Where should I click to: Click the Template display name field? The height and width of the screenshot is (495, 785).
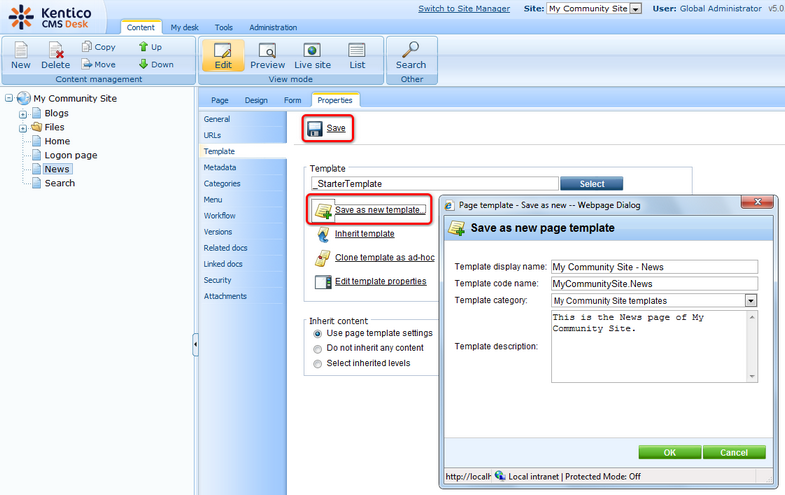654,267
